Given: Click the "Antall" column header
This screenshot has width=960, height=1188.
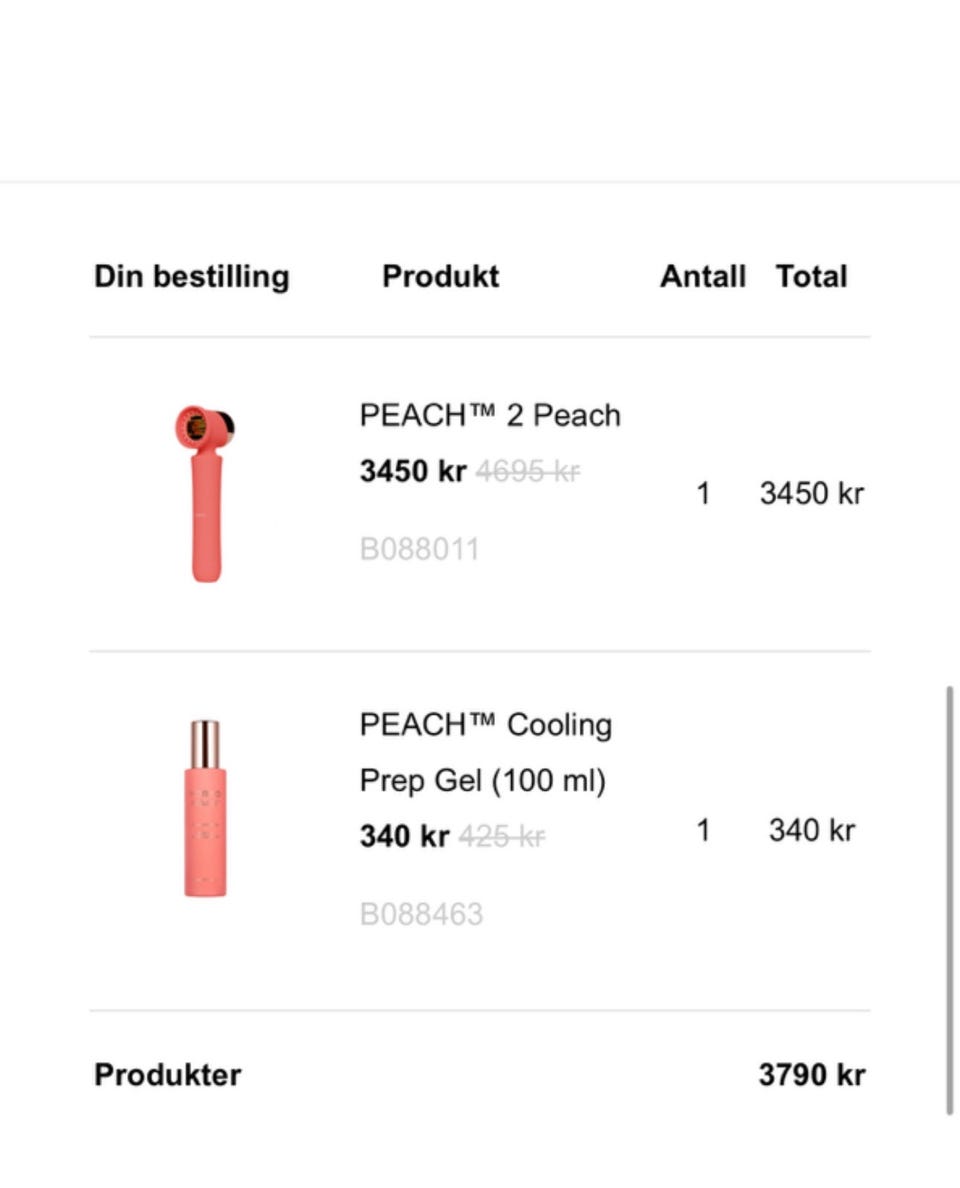Looking at the screenshot, I should point(703,277).
